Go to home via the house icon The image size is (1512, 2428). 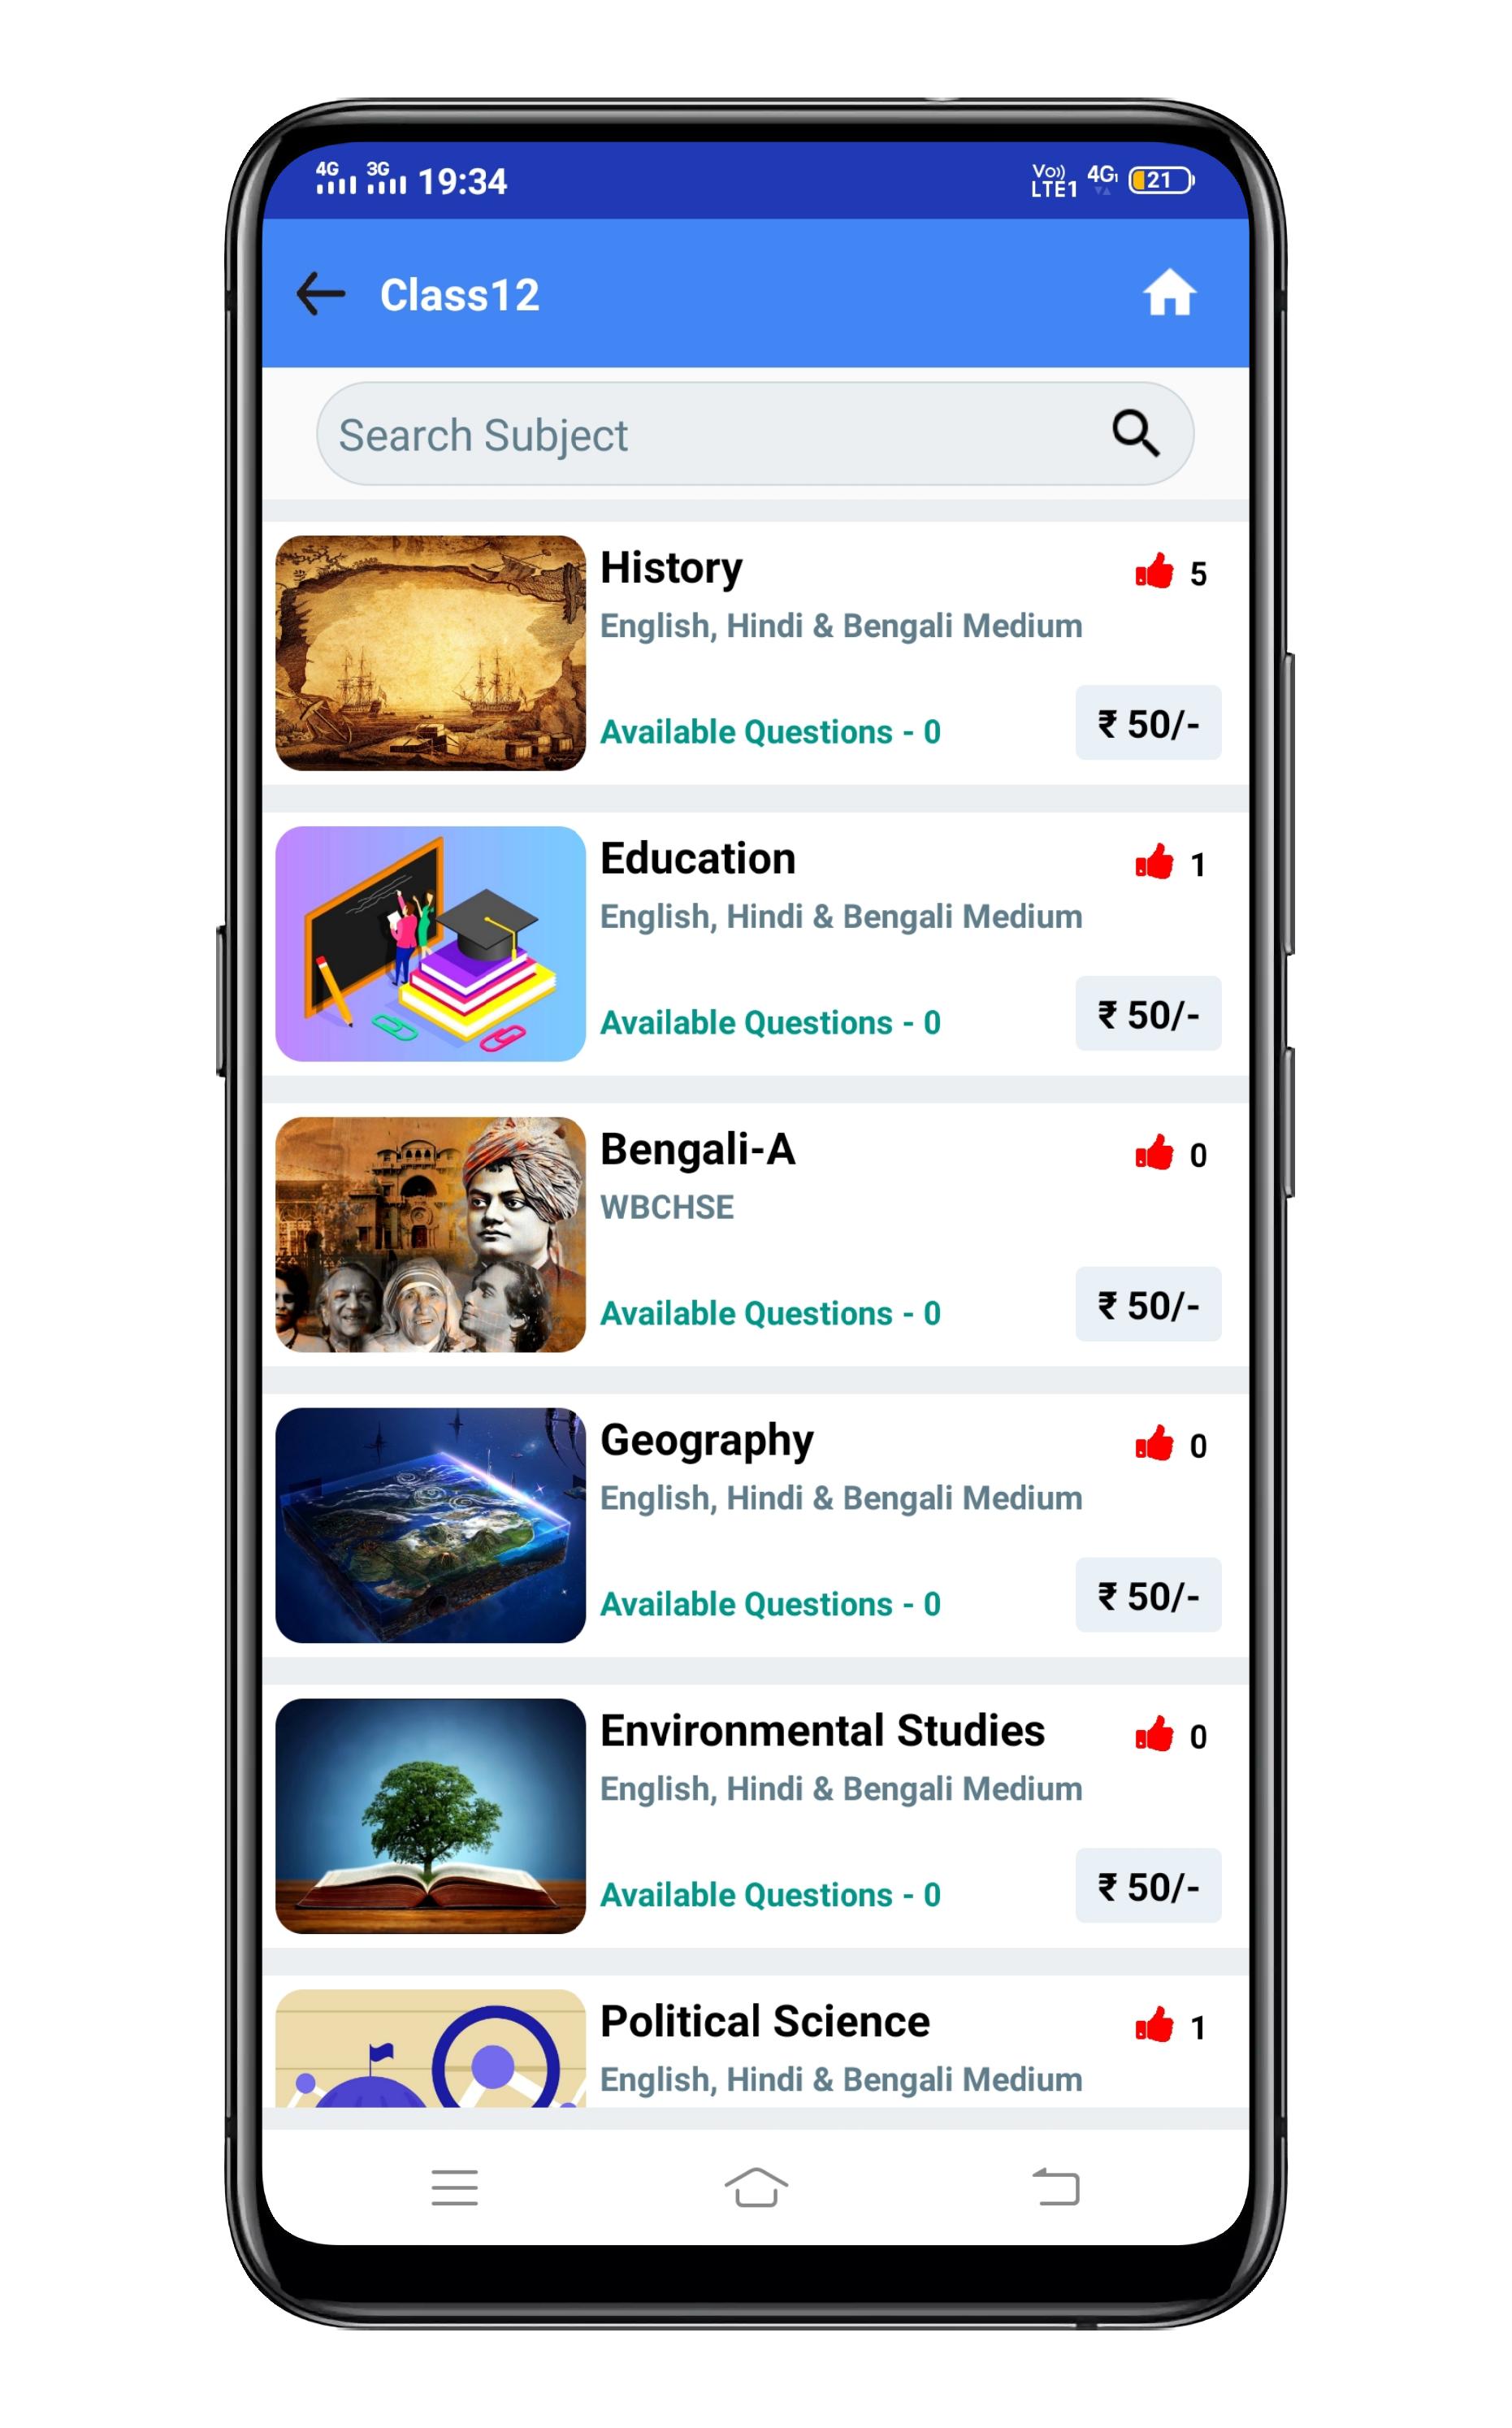[1169, 293]
